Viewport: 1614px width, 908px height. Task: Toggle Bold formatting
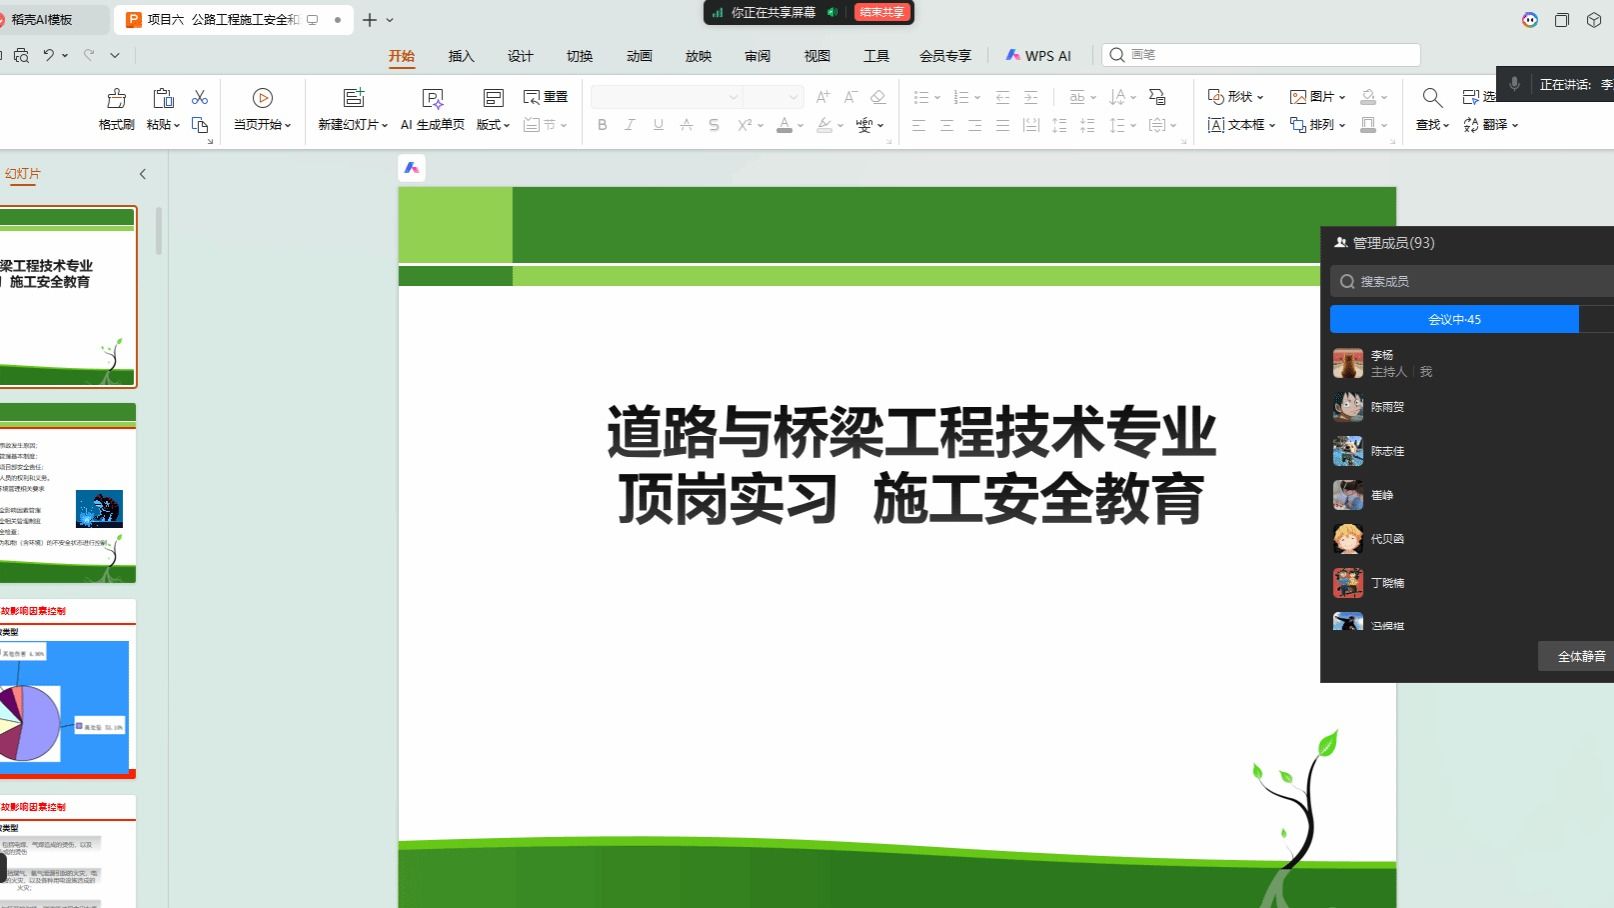602,125
